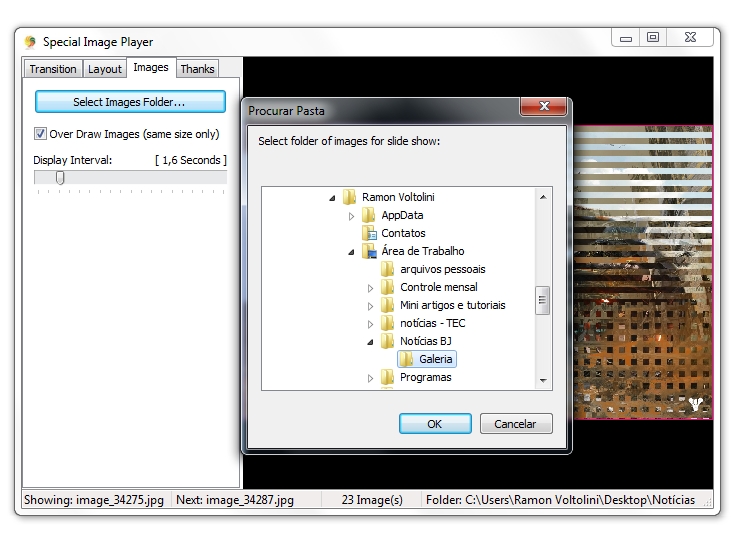732x541 pixels.
Task: Select the arquivos pessoais label
Action: click(443, 269)
